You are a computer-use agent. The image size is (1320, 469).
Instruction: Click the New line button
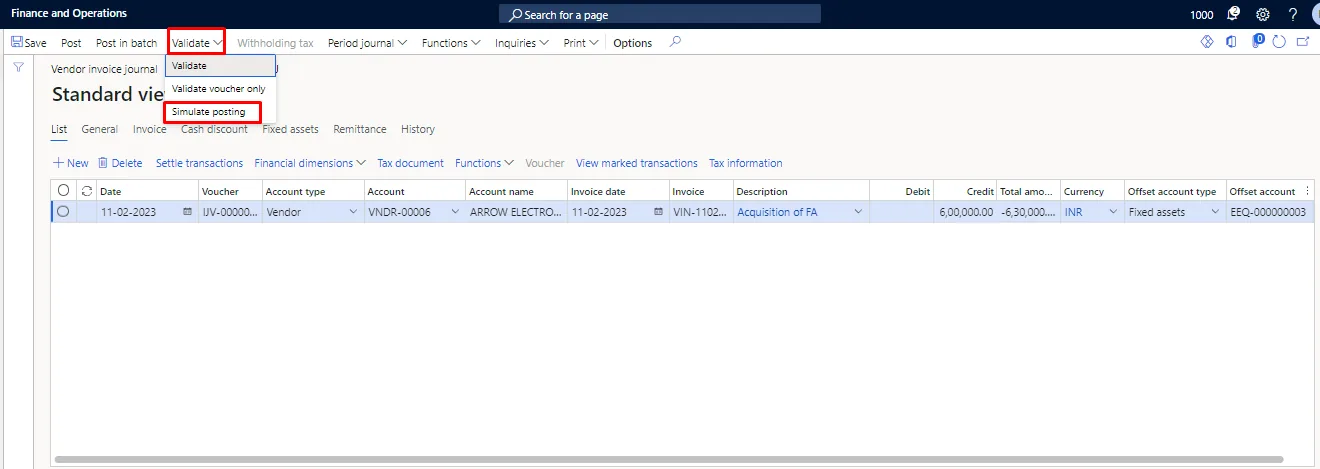[x=70, y=163]
